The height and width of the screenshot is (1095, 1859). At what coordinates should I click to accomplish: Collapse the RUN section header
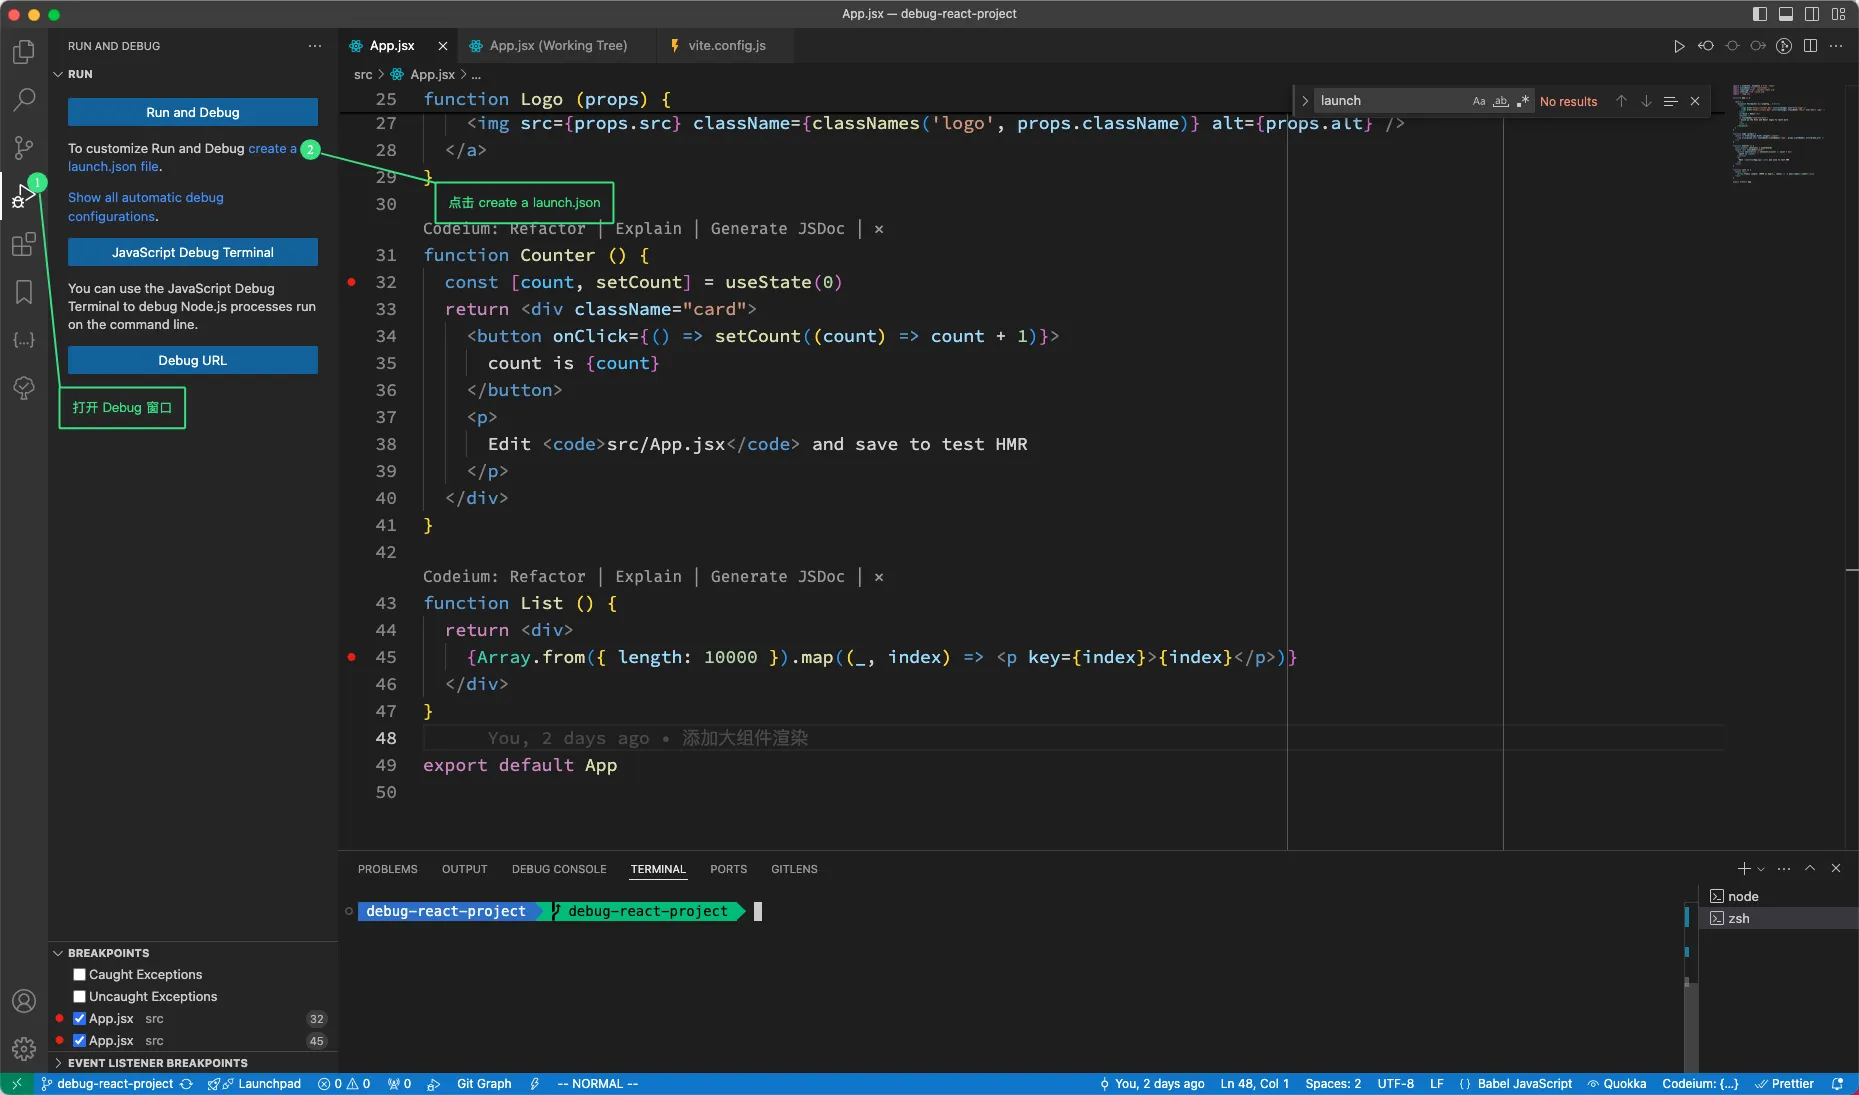pos(80,74)
